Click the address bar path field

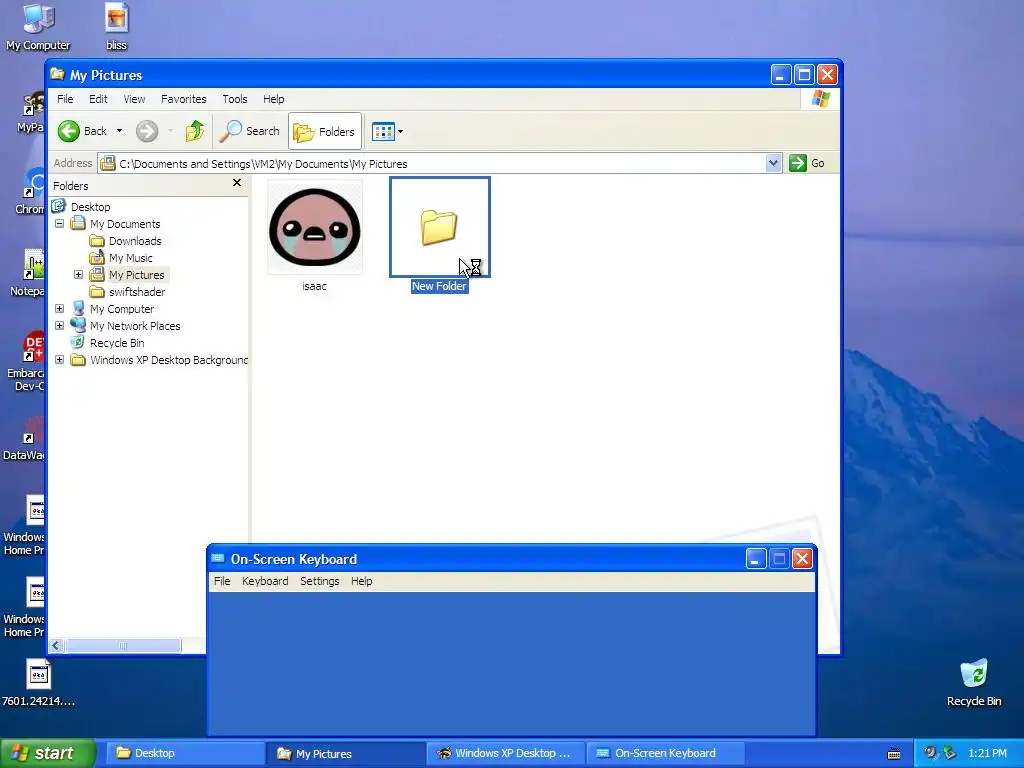431,163
